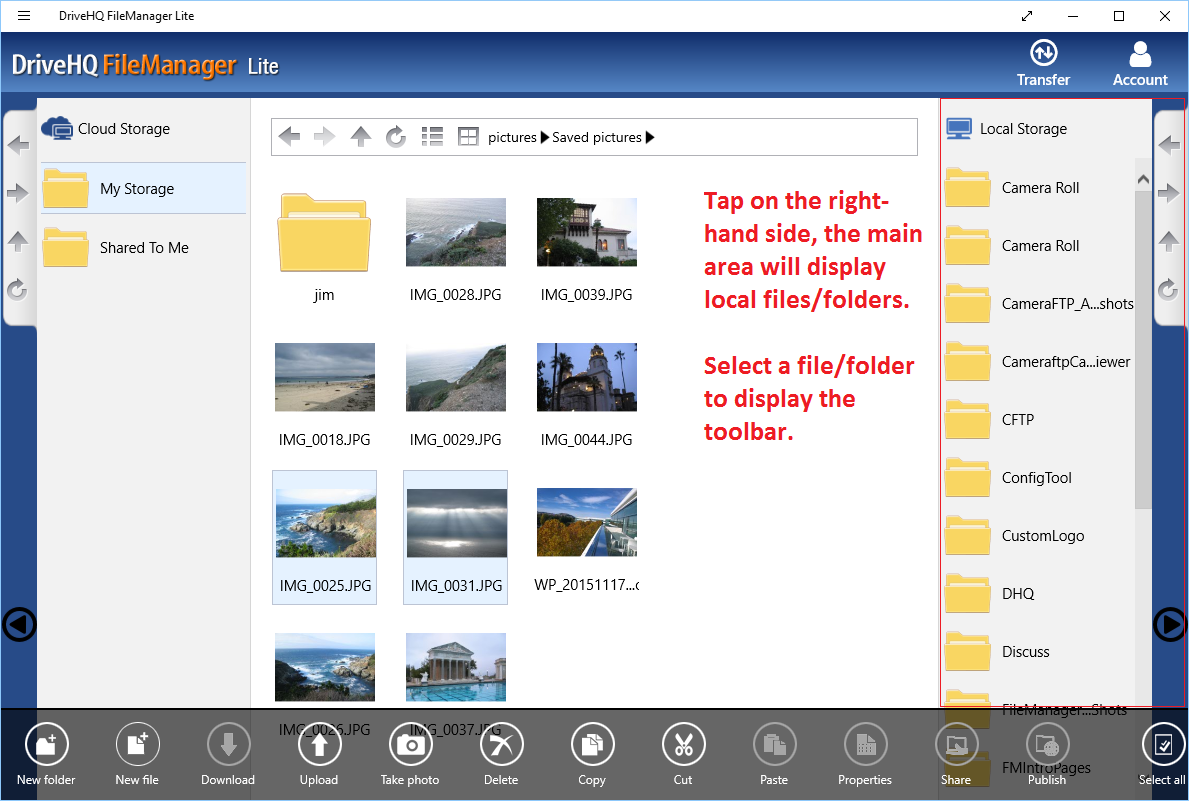Open the Transfer panel

pyautogui.click(x=1043, y=62)
